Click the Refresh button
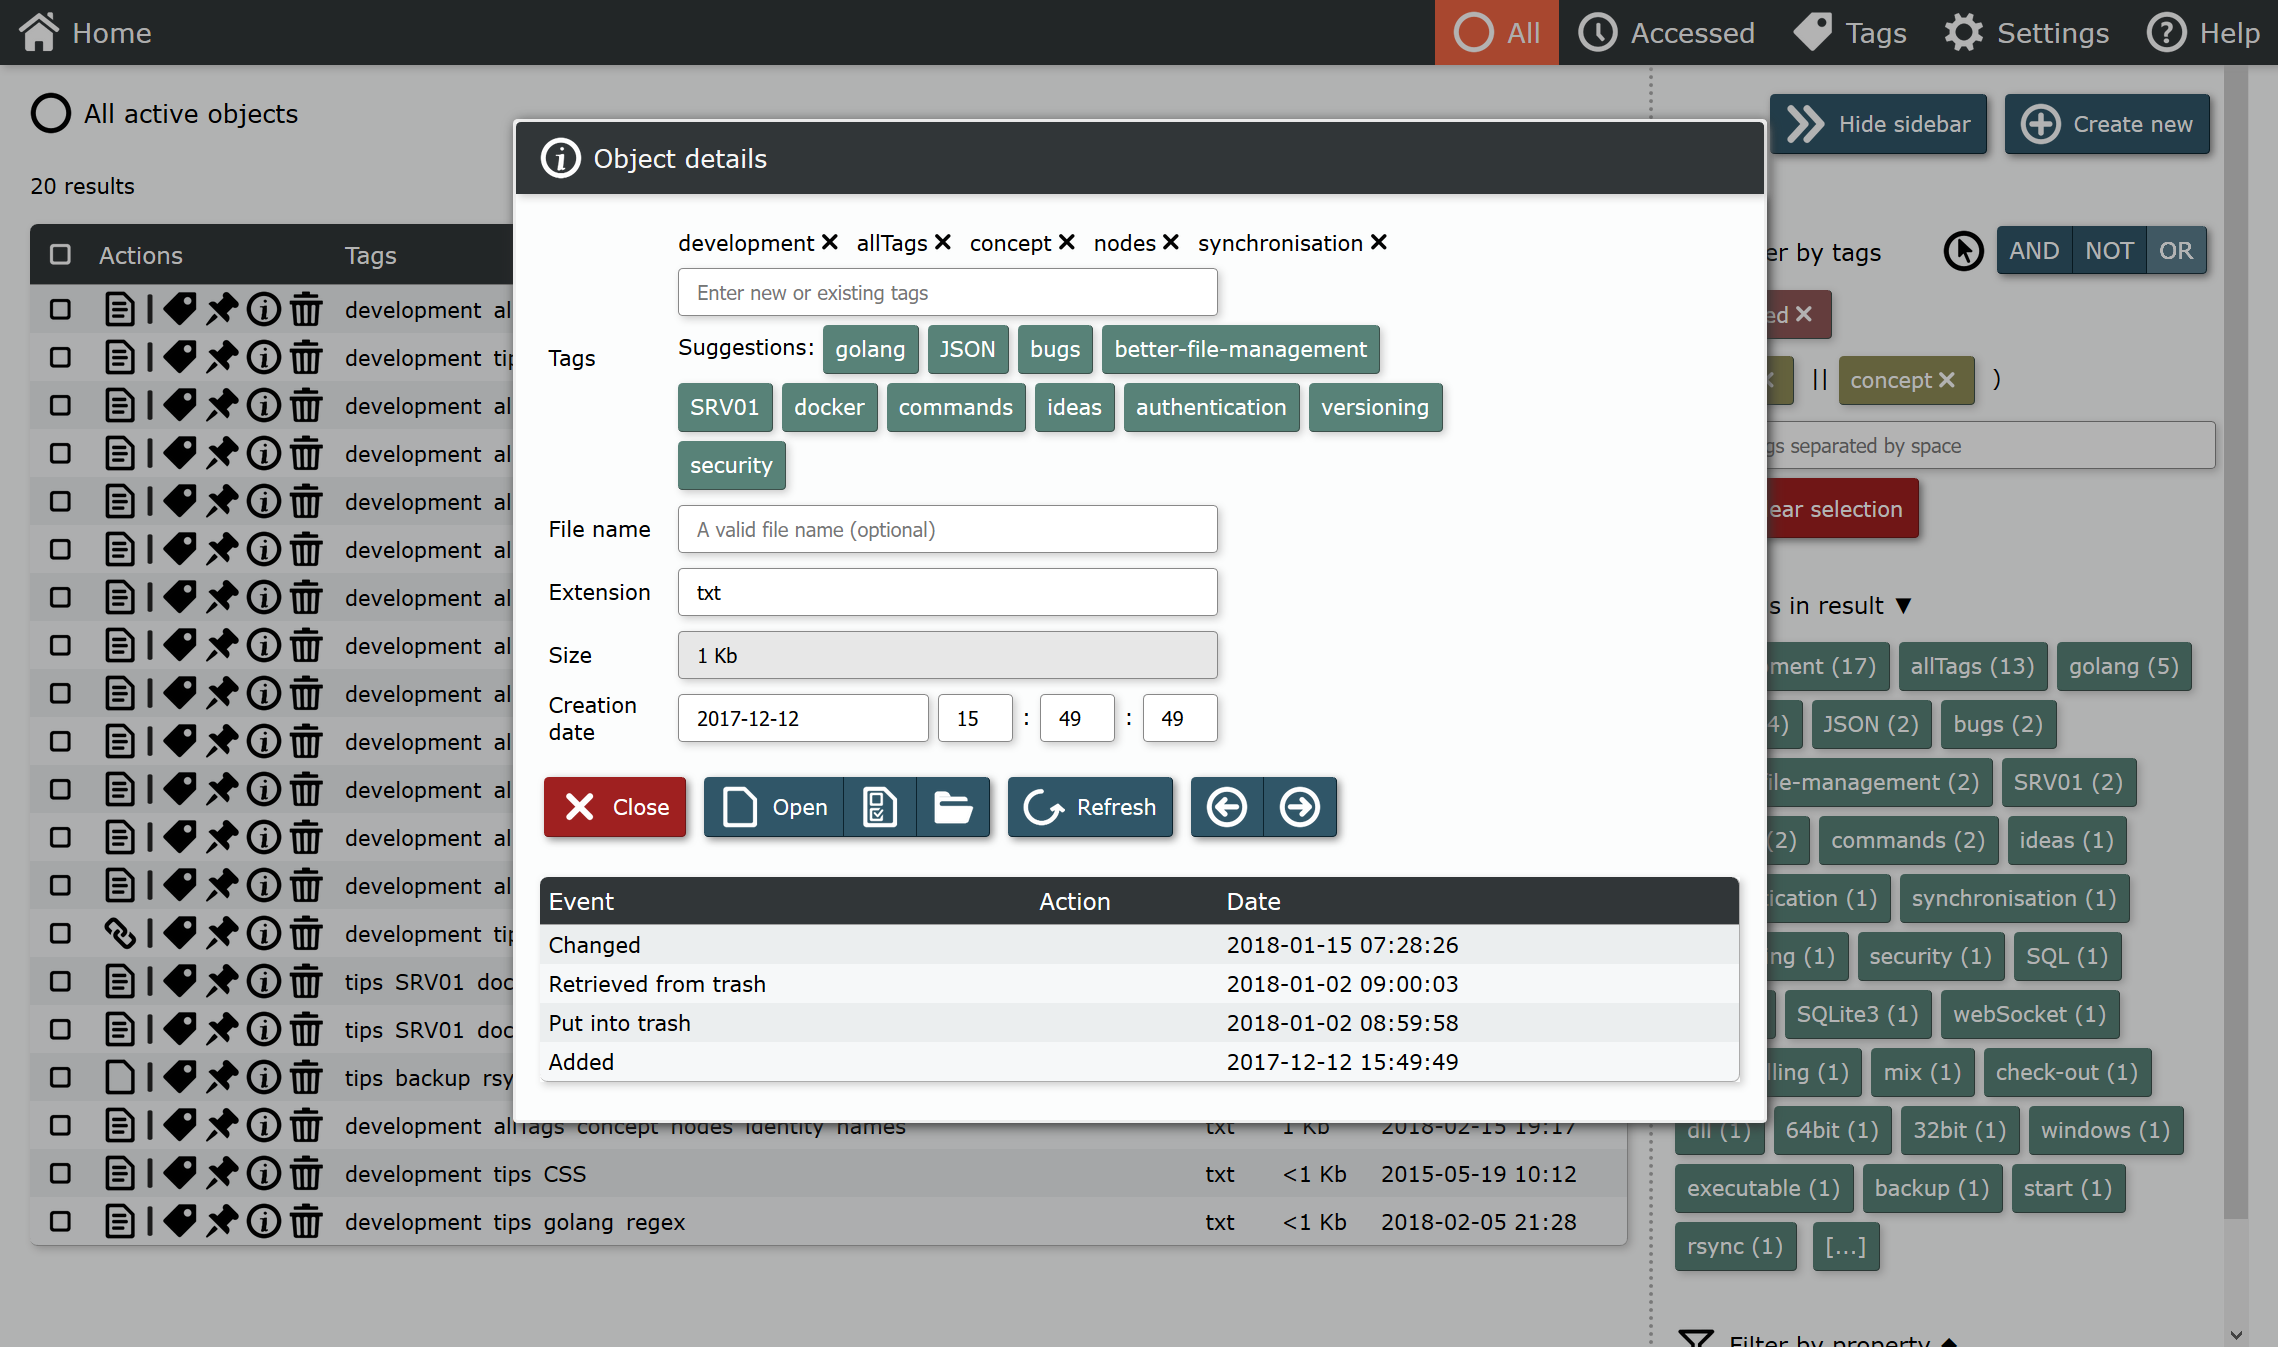This screenshot has height=1347, width=2278. point(1091,807)
